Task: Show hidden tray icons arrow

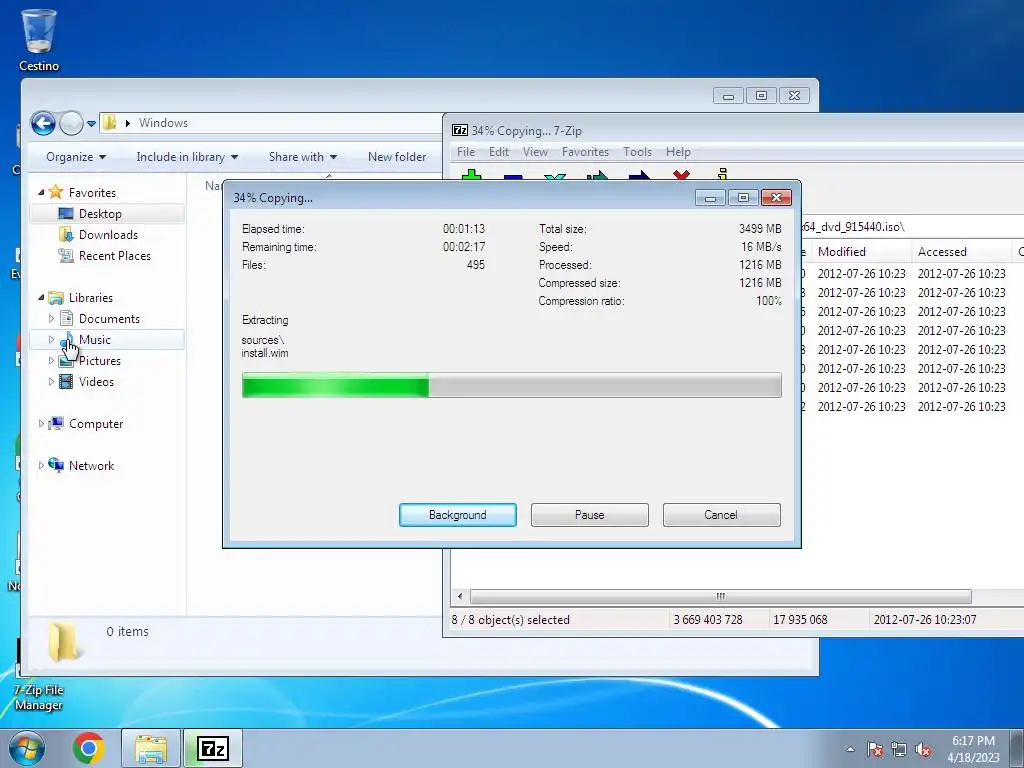Action: 850,749
